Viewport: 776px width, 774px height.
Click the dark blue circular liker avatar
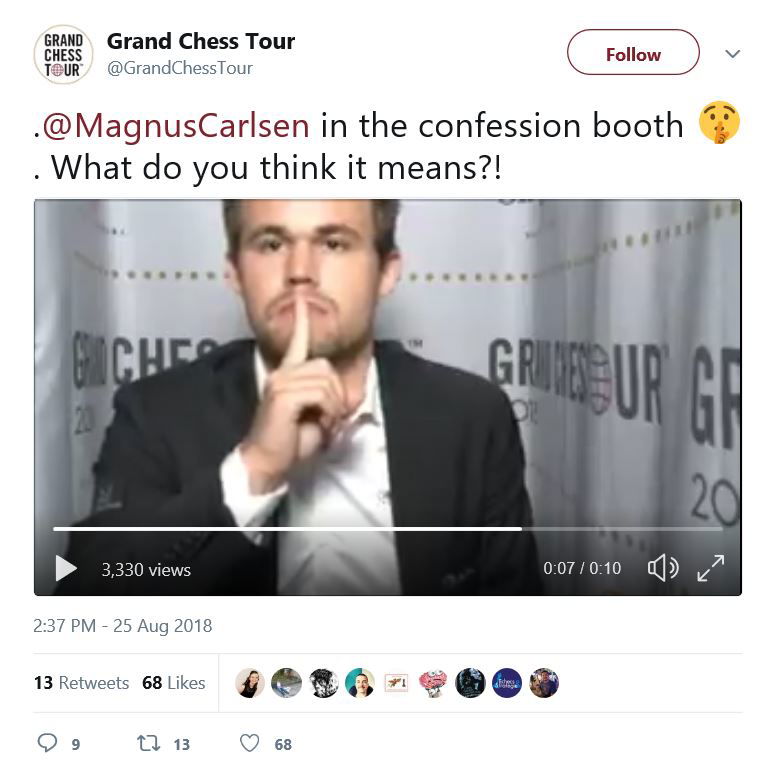(507, 683)
